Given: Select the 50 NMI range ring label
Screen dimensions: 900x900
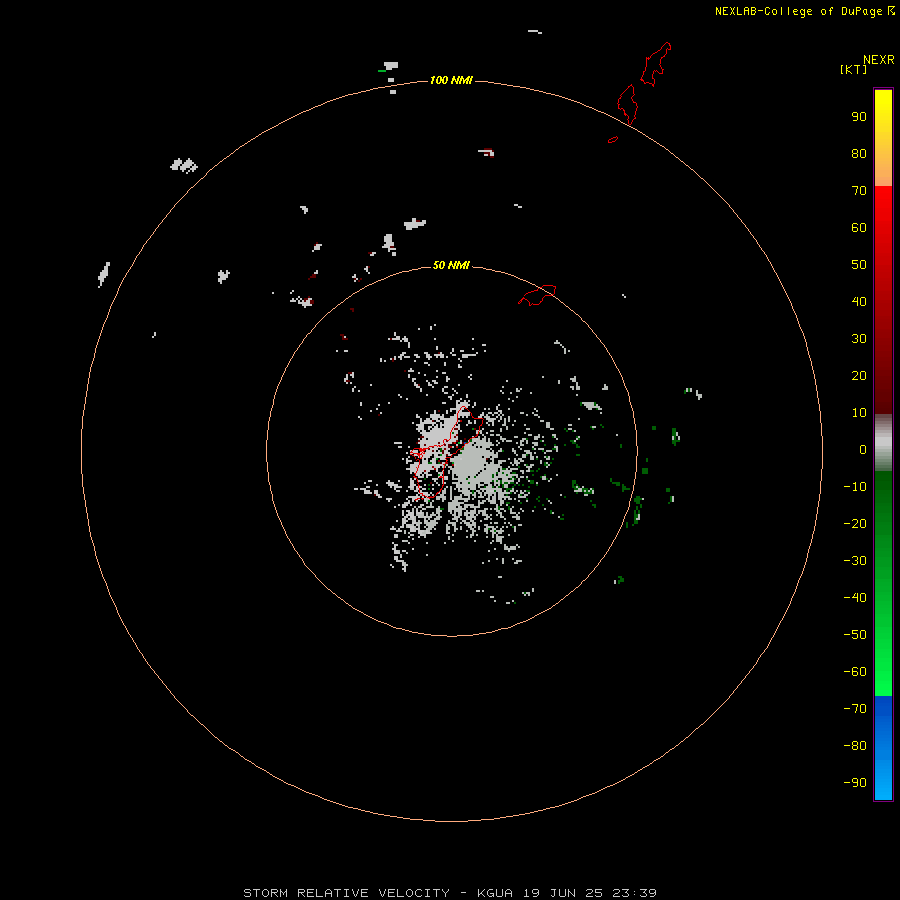Looking at the screenshot, I should tap(451, 265).
